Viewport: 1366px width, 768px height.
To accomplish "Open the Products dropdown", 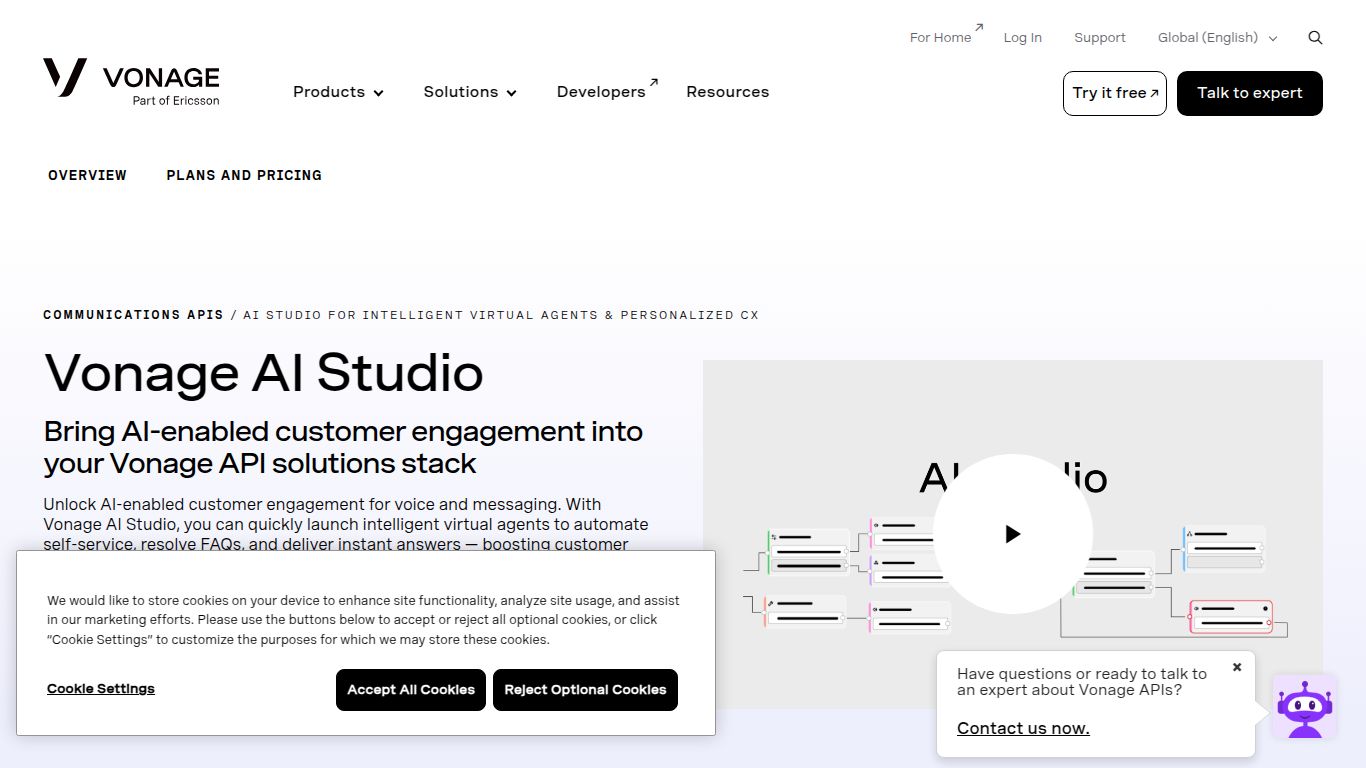I will 338,92.
